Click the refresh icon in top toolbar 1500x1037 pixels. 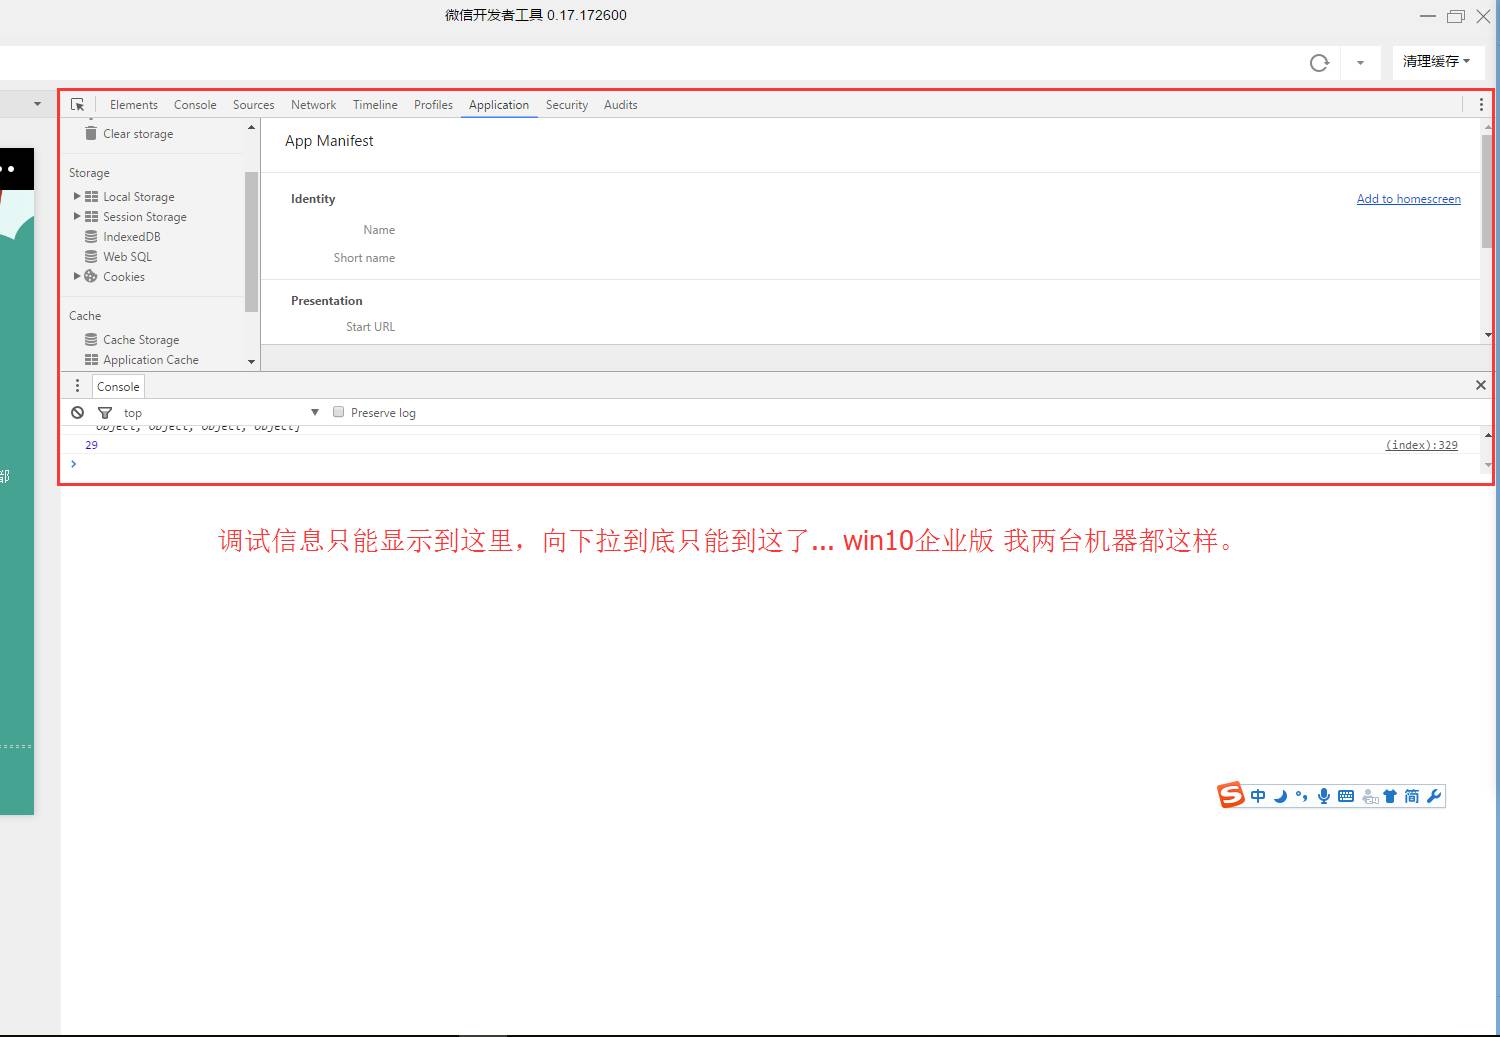pos(1319,63)
